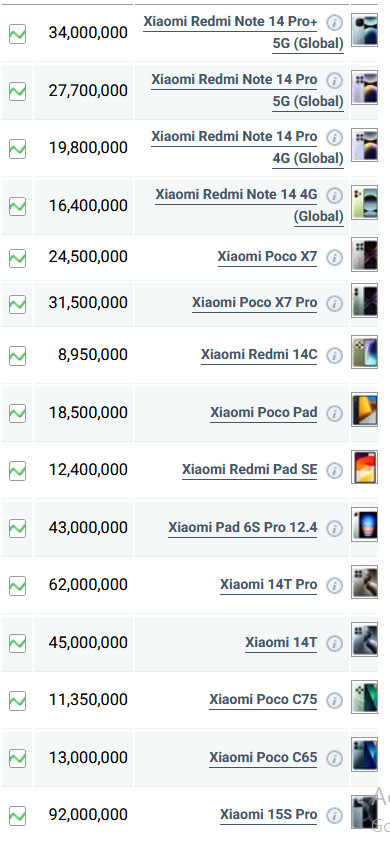Click info icon next to Xiaomi 14T
390x841 pixels.
click(x=334, y=643)
